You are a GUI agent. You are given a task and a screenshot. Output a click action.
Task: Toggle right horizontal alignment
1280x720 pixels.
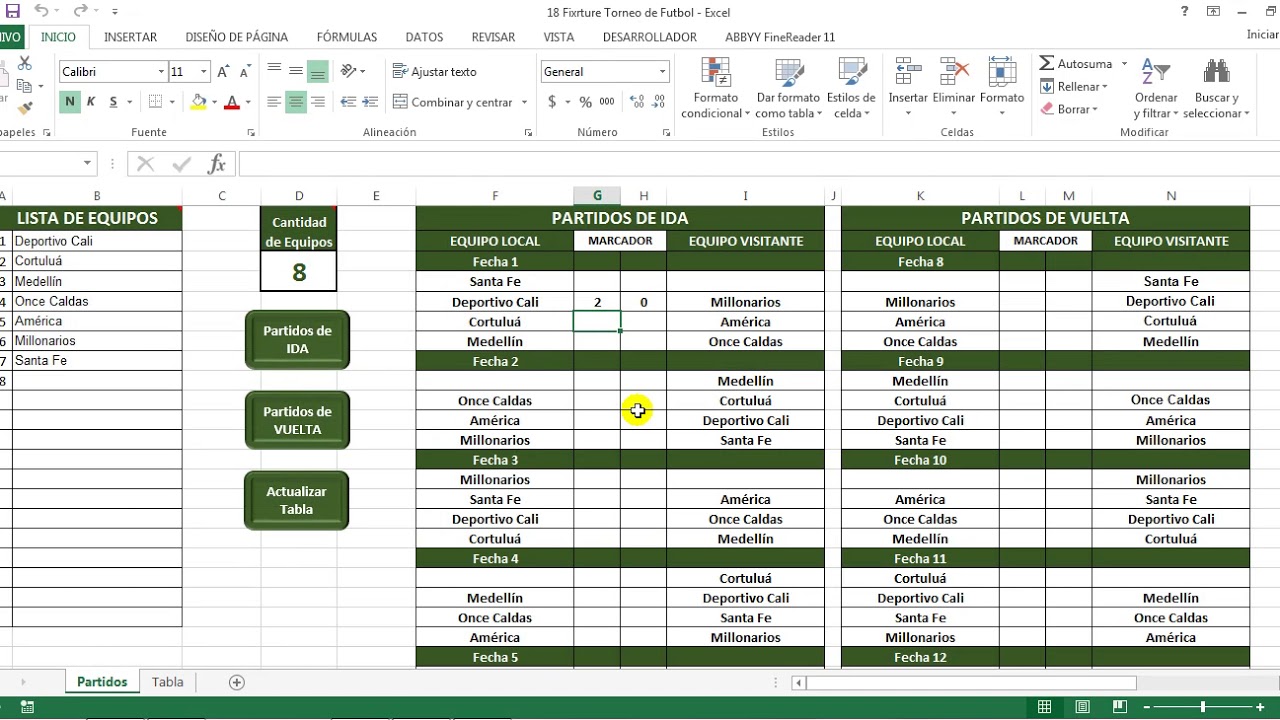[x=318, y=102]
